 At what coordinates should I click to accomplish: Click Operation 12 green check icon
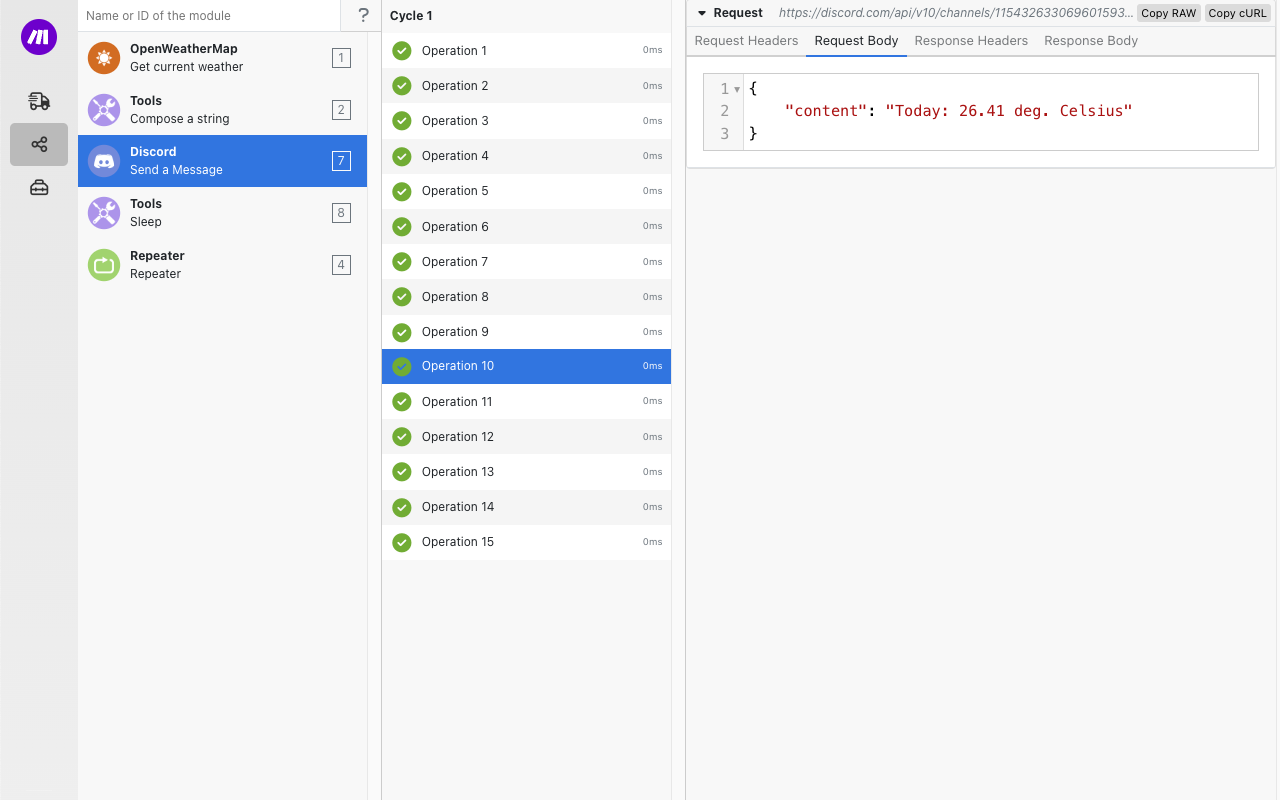[402, 437]
